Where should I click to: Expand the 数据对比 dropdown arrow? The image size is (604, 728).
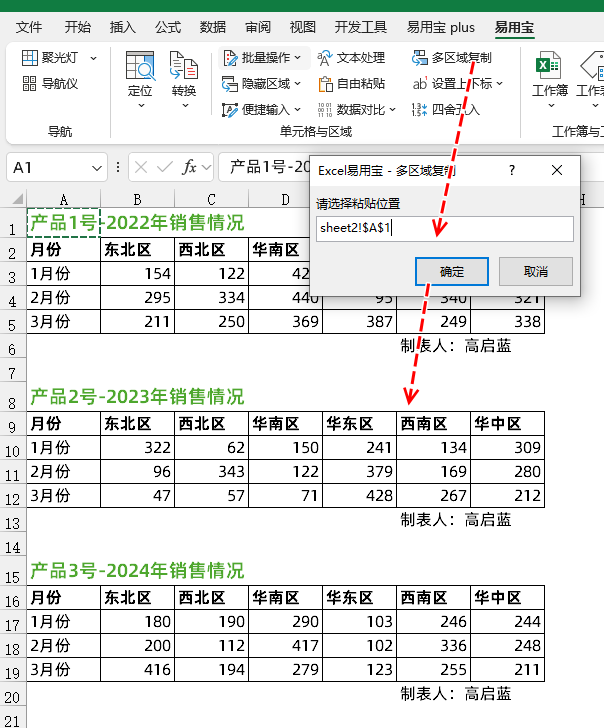(x=392, y=110)
